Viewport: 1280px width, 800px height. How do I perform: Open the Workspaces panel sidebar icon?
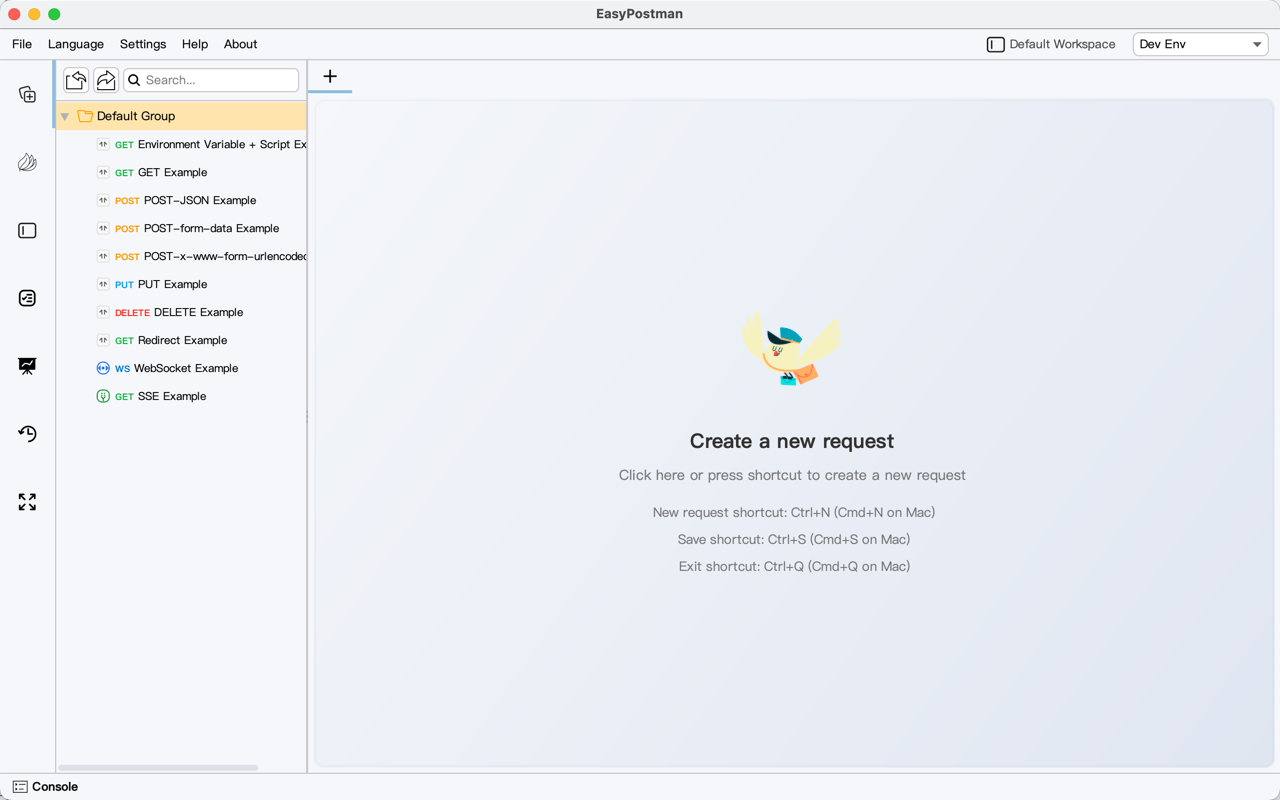[27, 230]
